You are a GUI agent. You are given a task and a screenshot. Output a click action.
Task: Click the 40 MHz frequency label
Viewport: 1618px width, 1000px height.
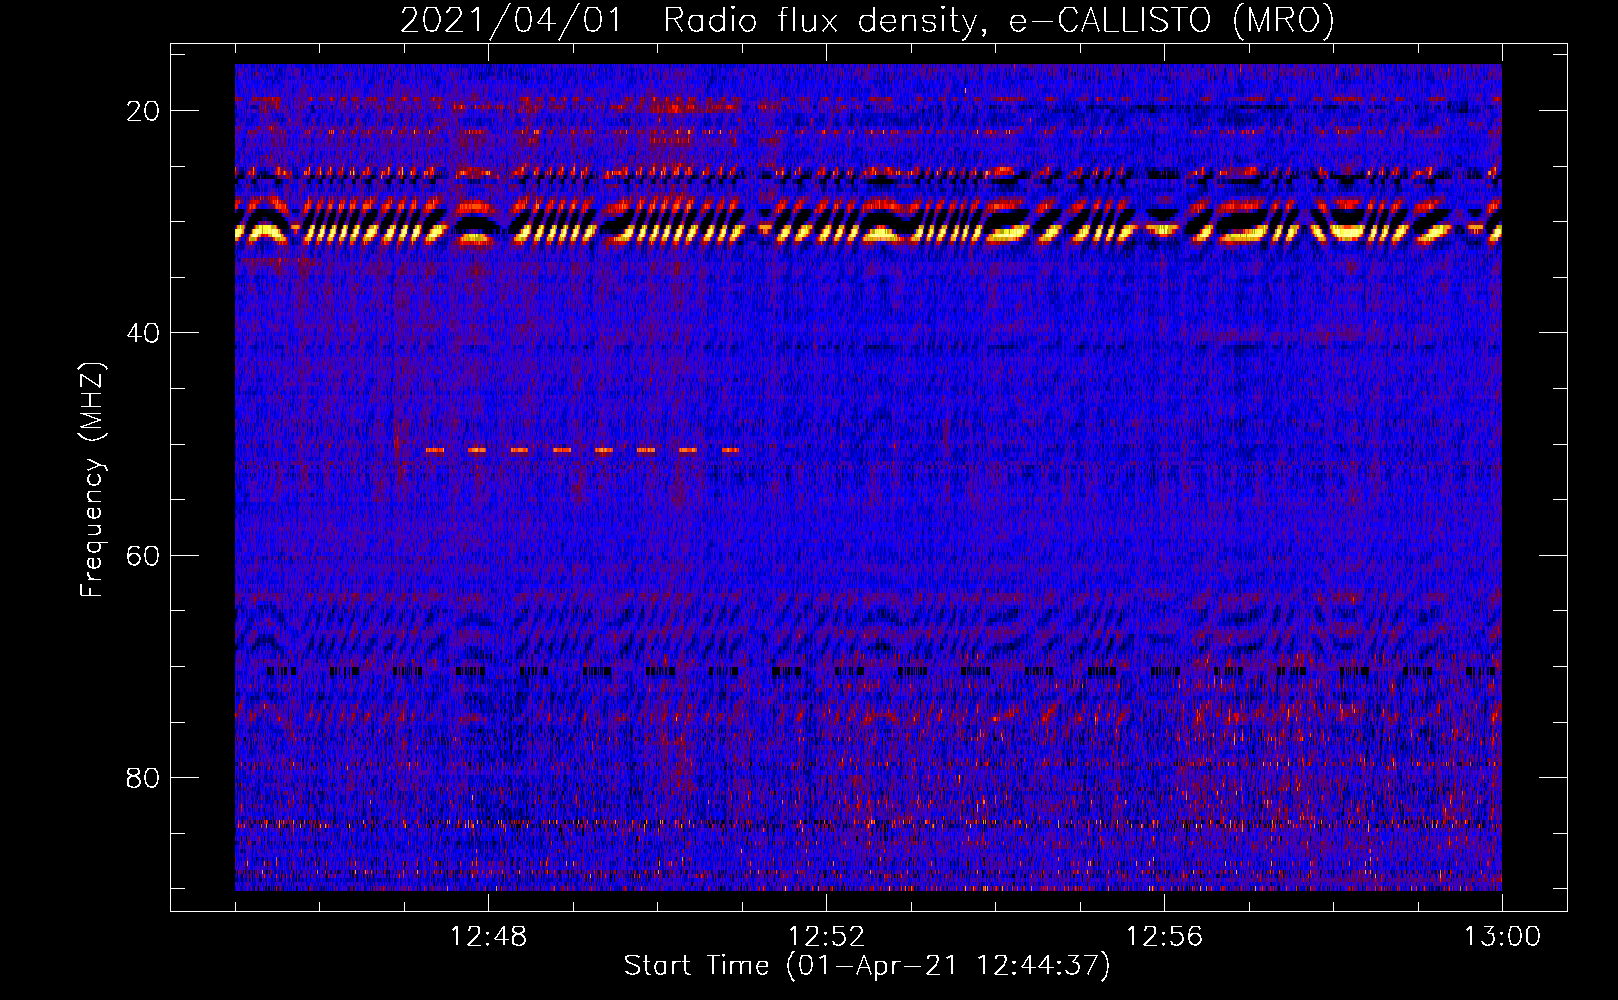pyautogui.click(x=144, y=333)
